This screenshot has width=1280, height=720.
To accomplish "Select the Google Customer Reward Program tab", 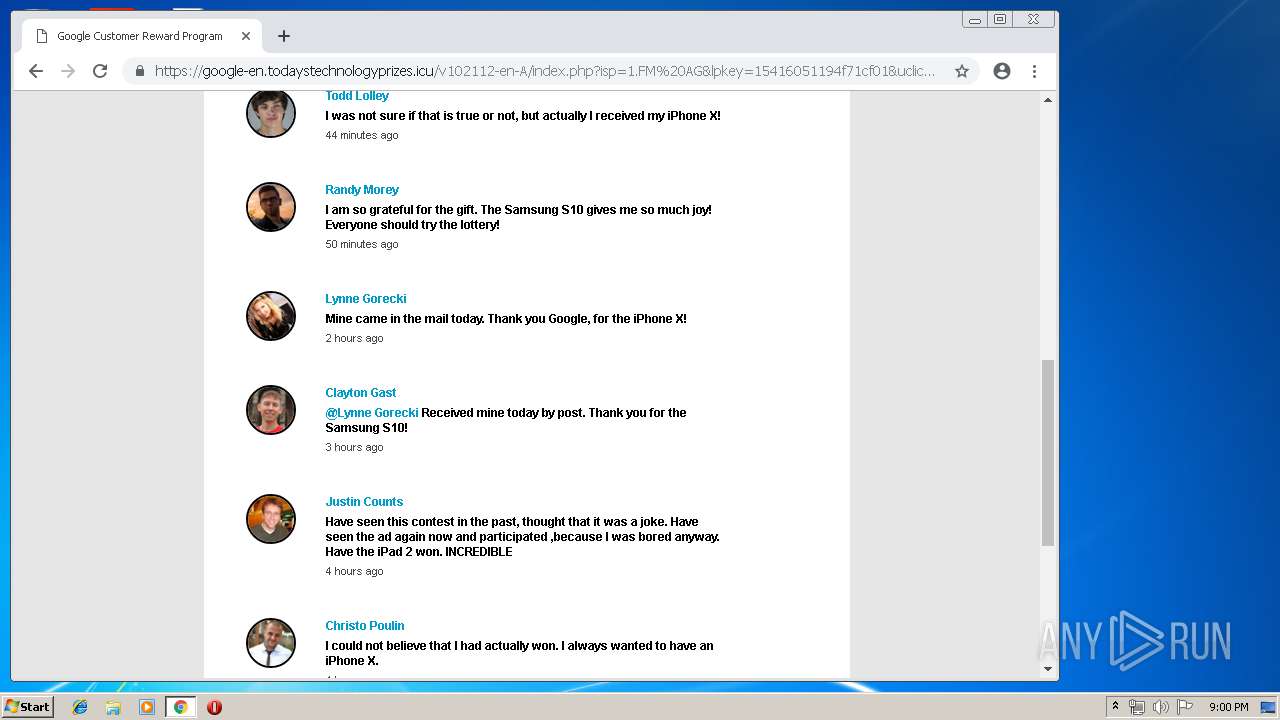I will [140, 36].
